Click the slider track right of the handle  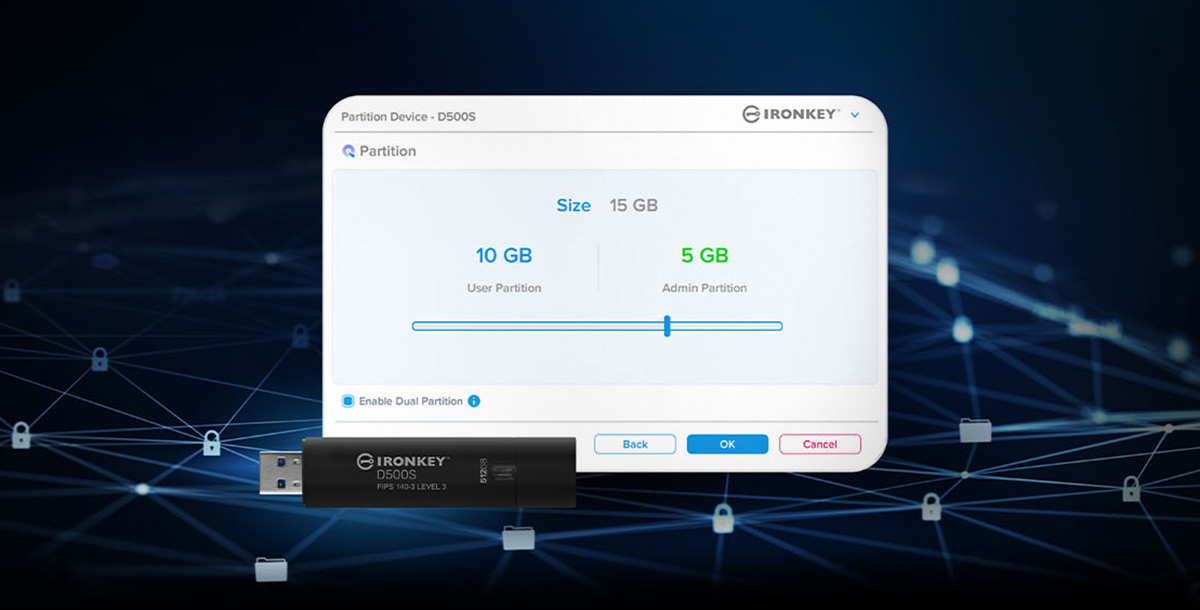tap(726, 326)
